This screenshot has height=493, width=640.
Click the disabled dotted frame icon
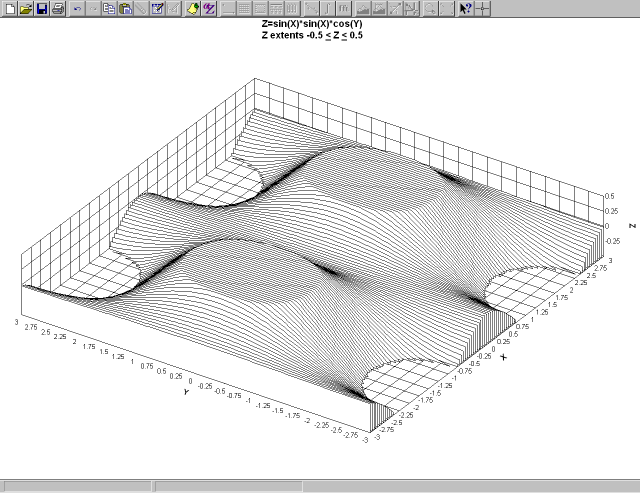pos(260,9)
